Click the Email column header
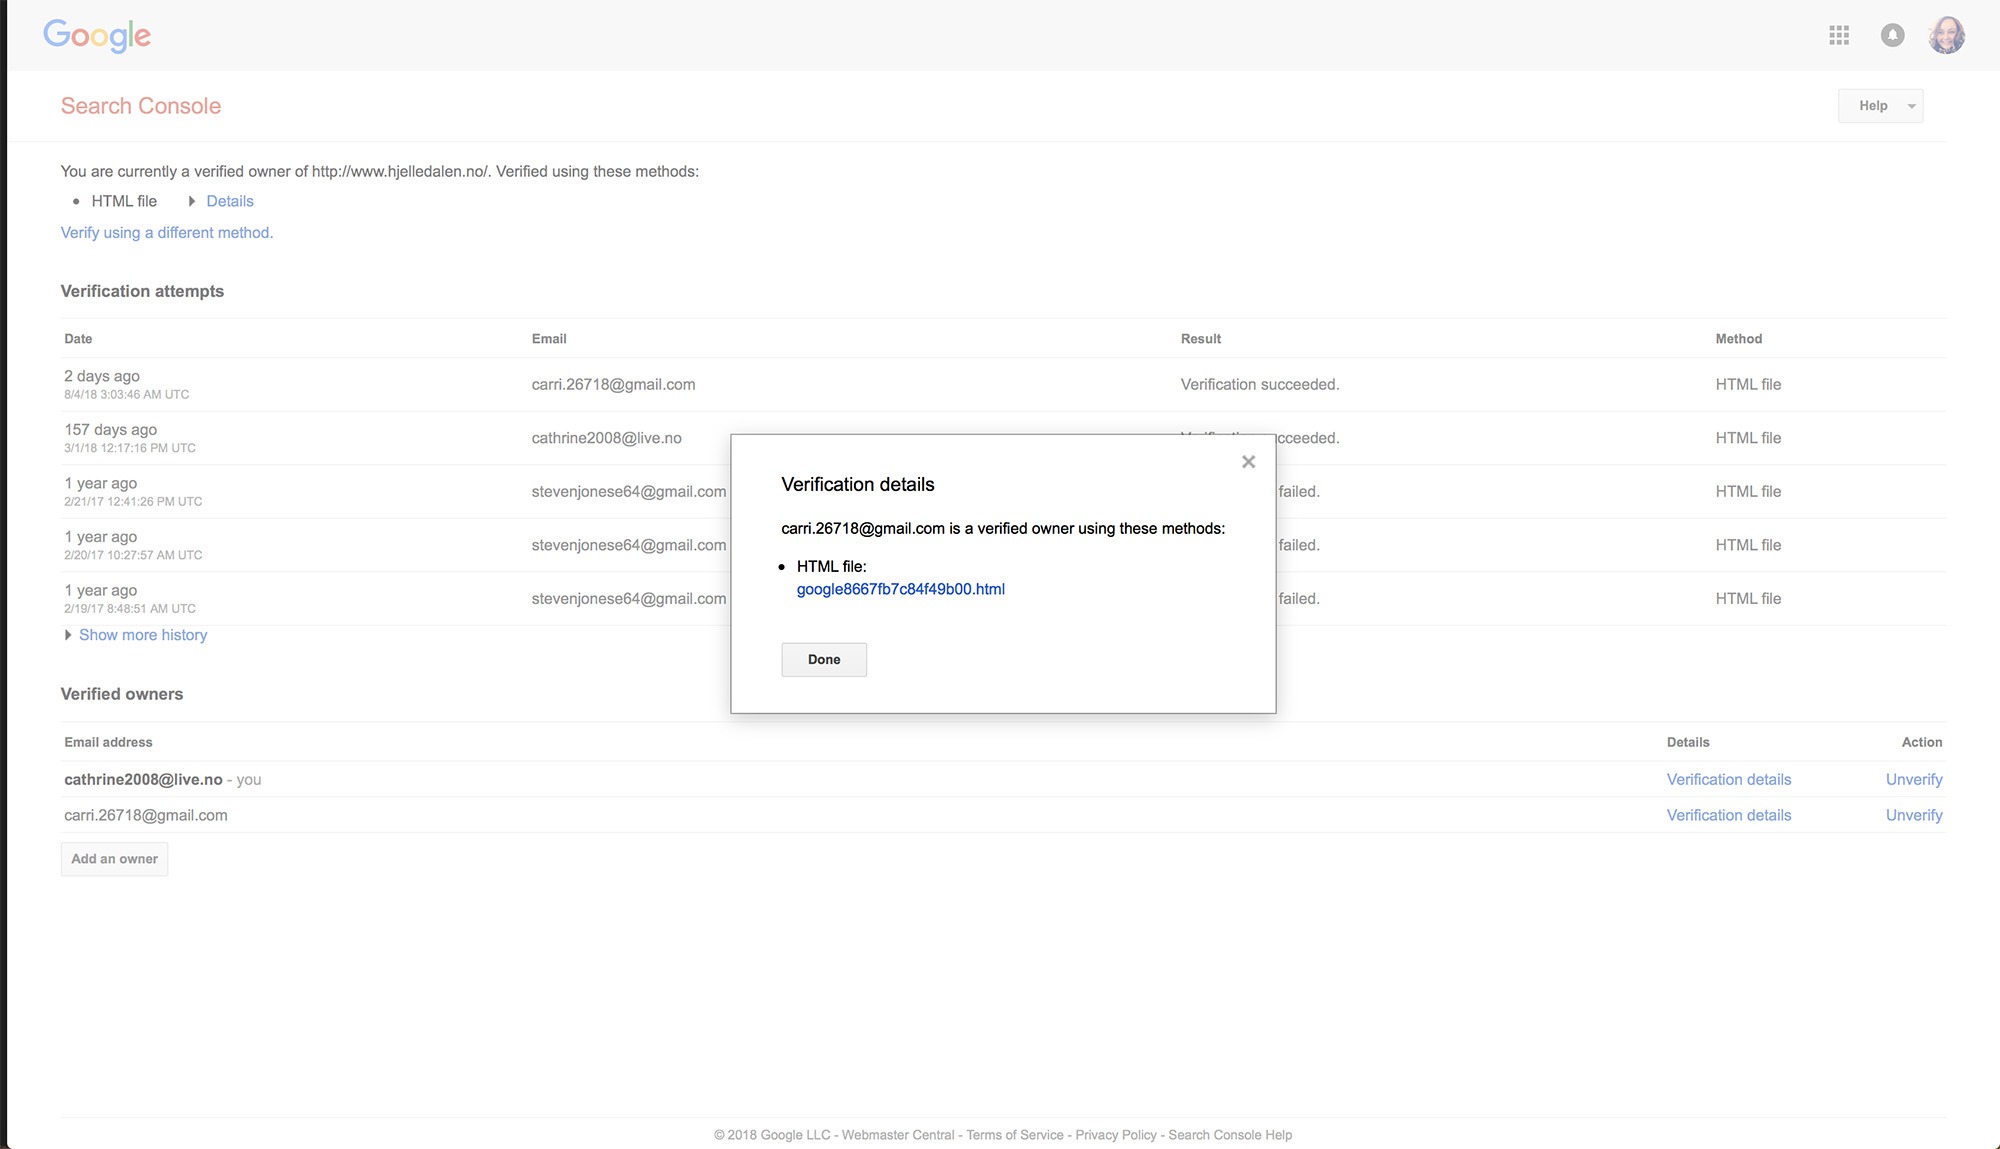Viewport: 2000px width, 1149px height. (549, 339)
